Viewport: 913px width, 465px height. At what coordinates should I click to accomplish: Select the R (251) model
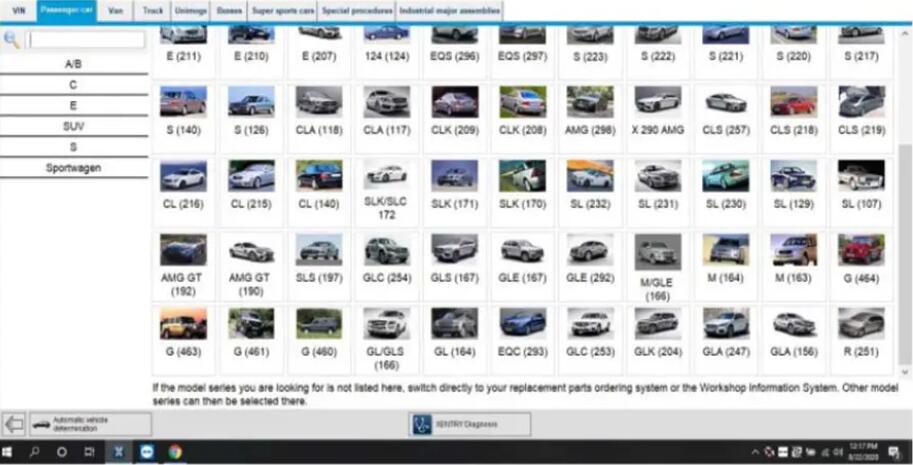pos(861,340)
